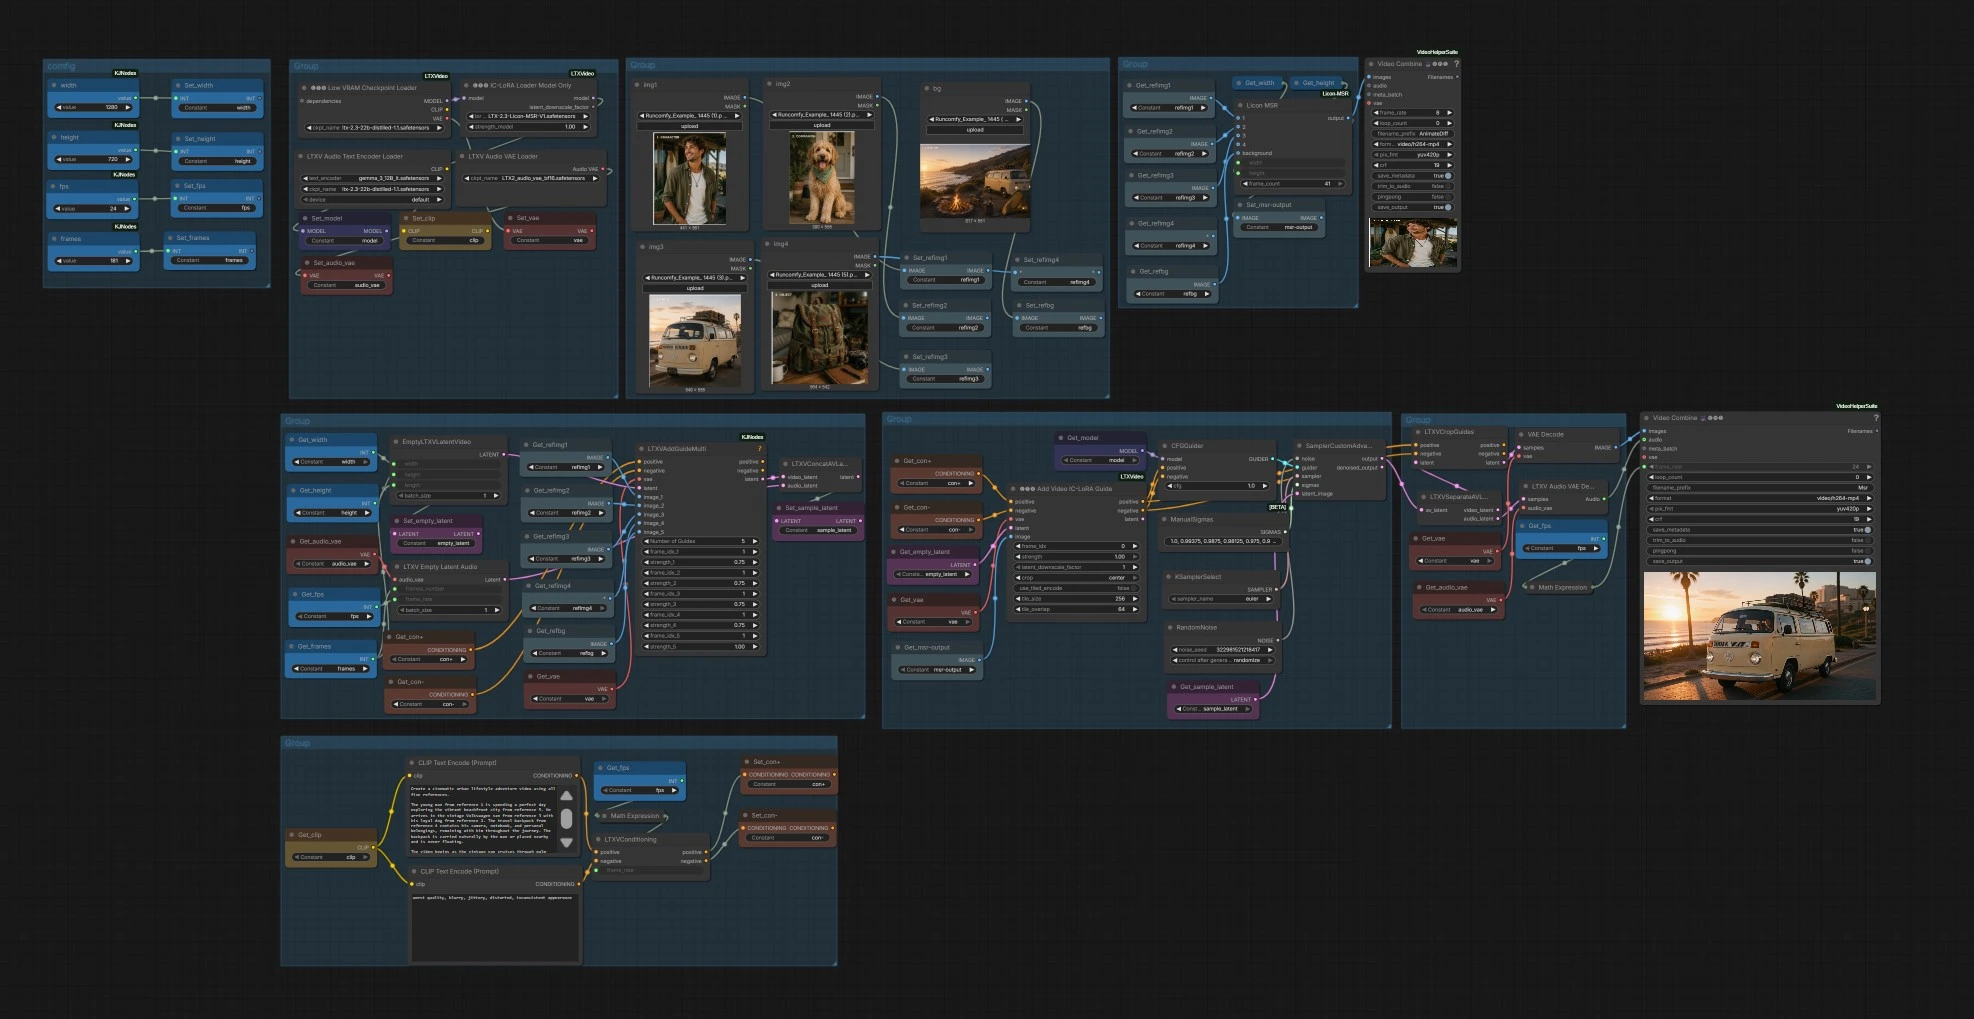Toggle trim_to_audio on the Msr Video Combine node
This screenshot has width=1974, height=1019.
[x=1759, y=540]
